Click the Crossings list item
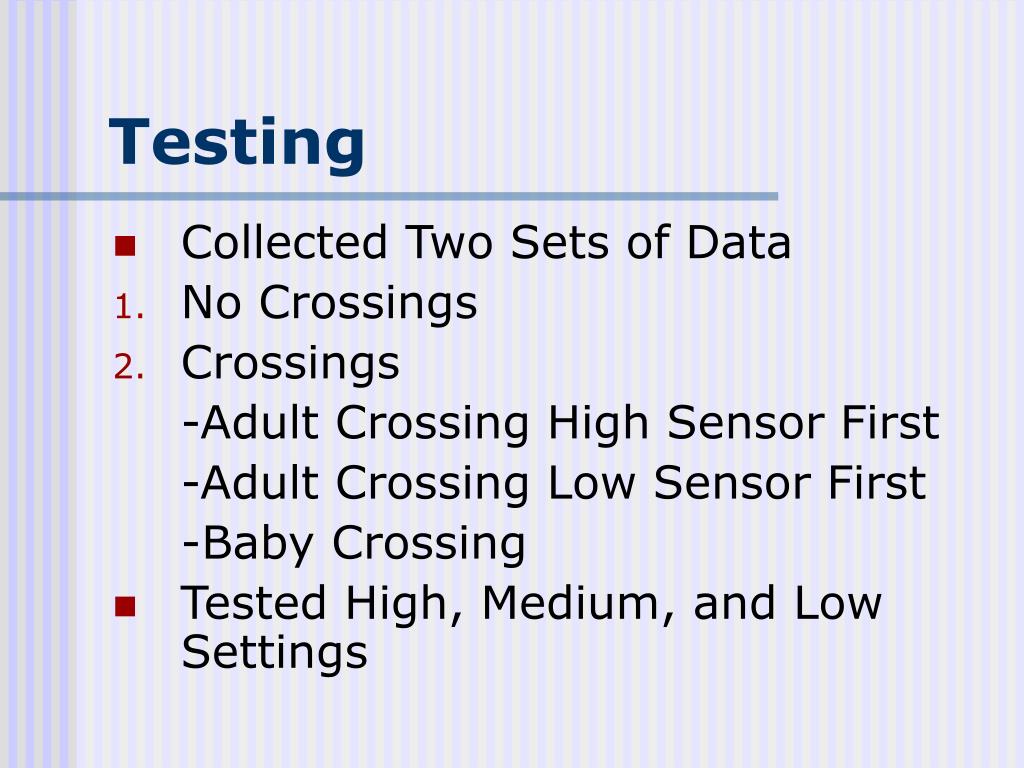This screenshot has height=768, width=1024. [x=291, y=364]
